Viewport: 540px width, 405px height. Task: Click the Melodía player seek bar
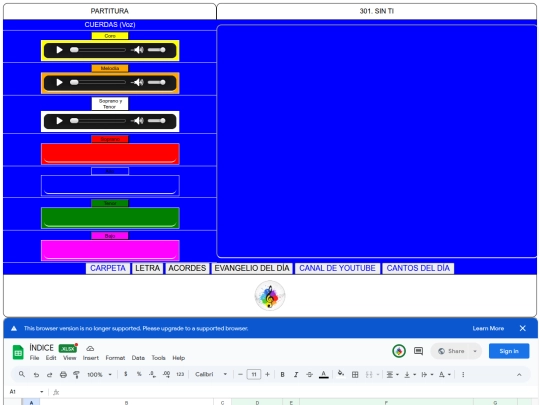pos(98,82)
